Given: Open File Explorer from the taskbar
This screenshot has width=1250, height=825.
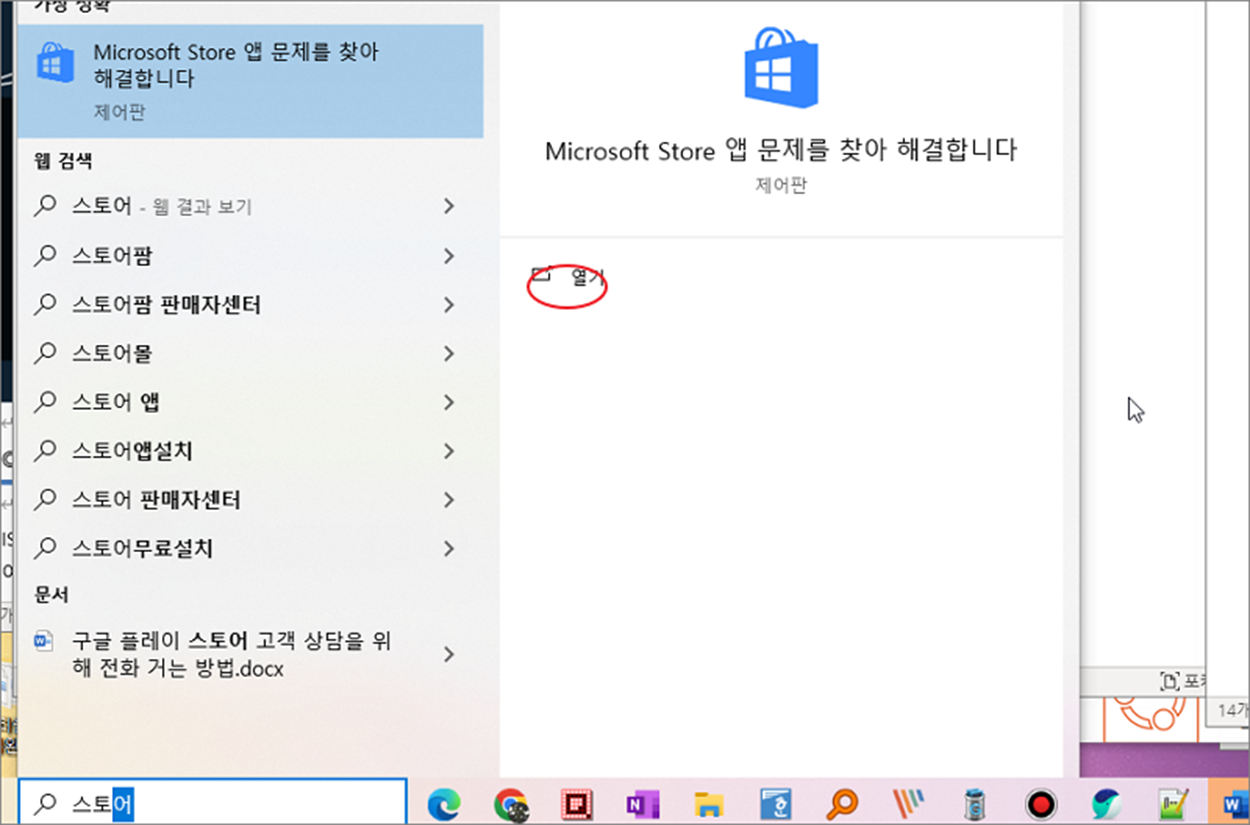Looking at the screenshot, I should click(709, 804).
